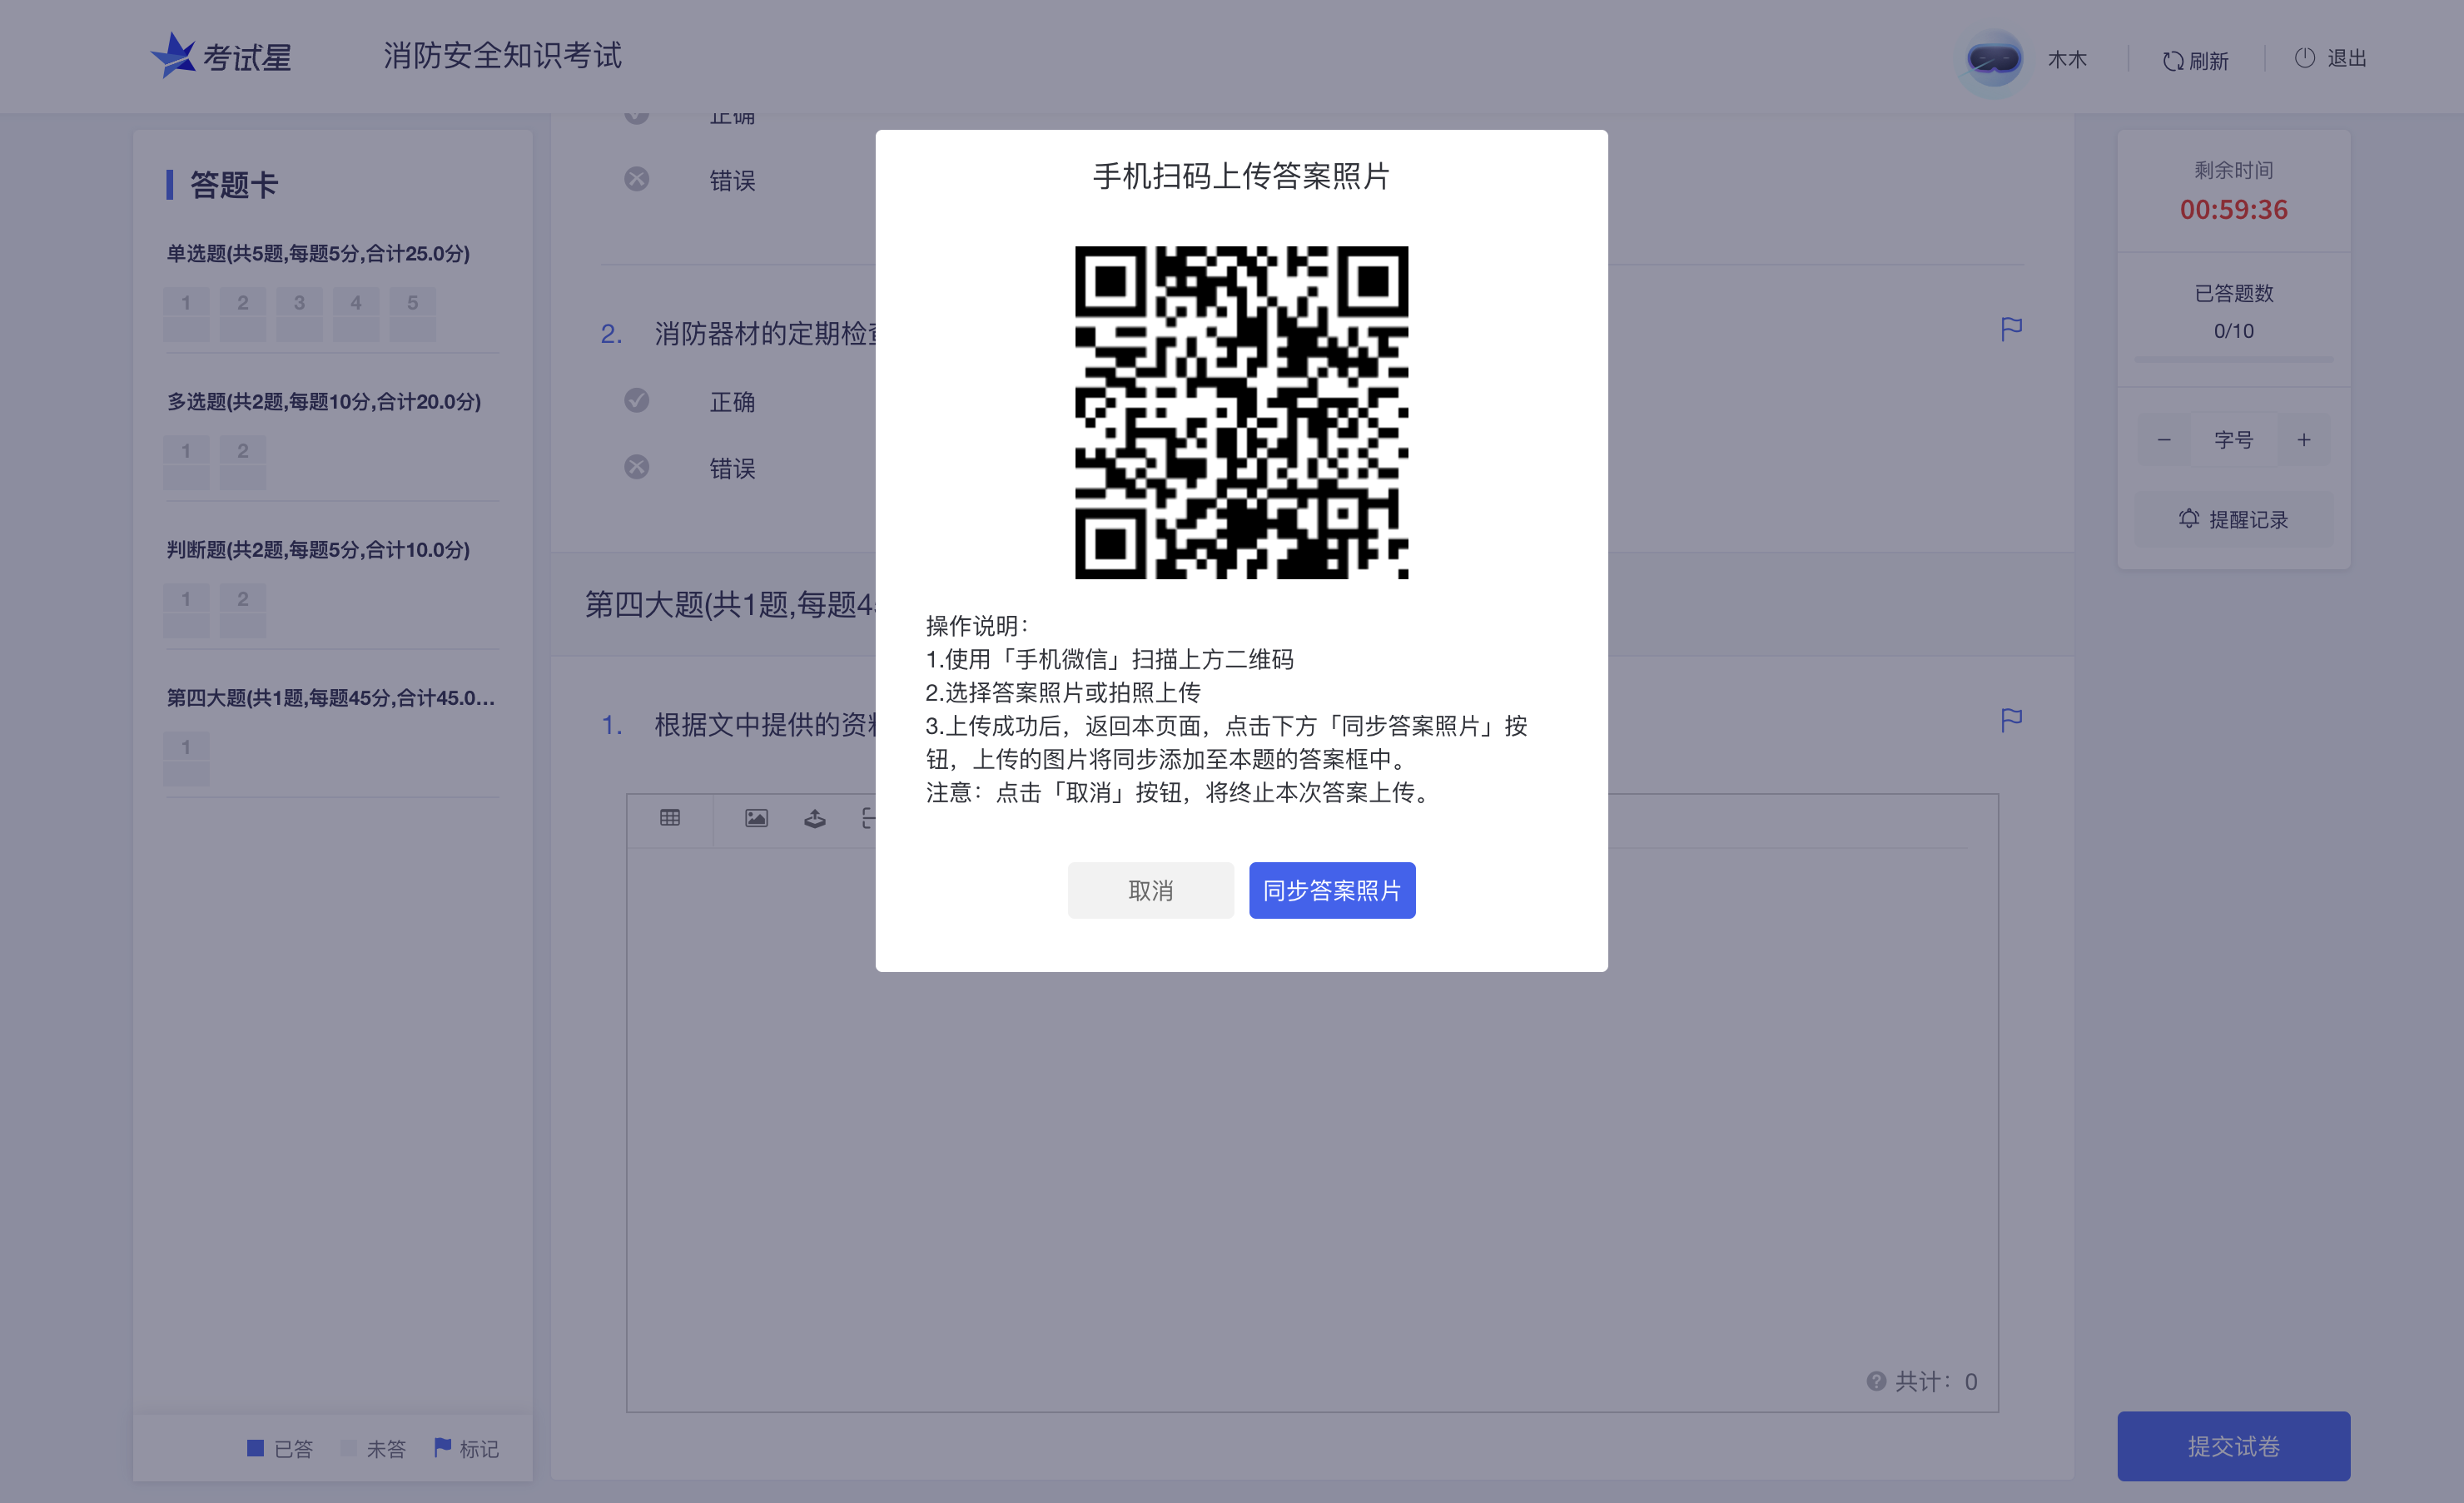Viewport: 2464px width, 1503px height.
Task: Flag question 2 消防器材 with flag icon
Action: (x=2011, y=329)
